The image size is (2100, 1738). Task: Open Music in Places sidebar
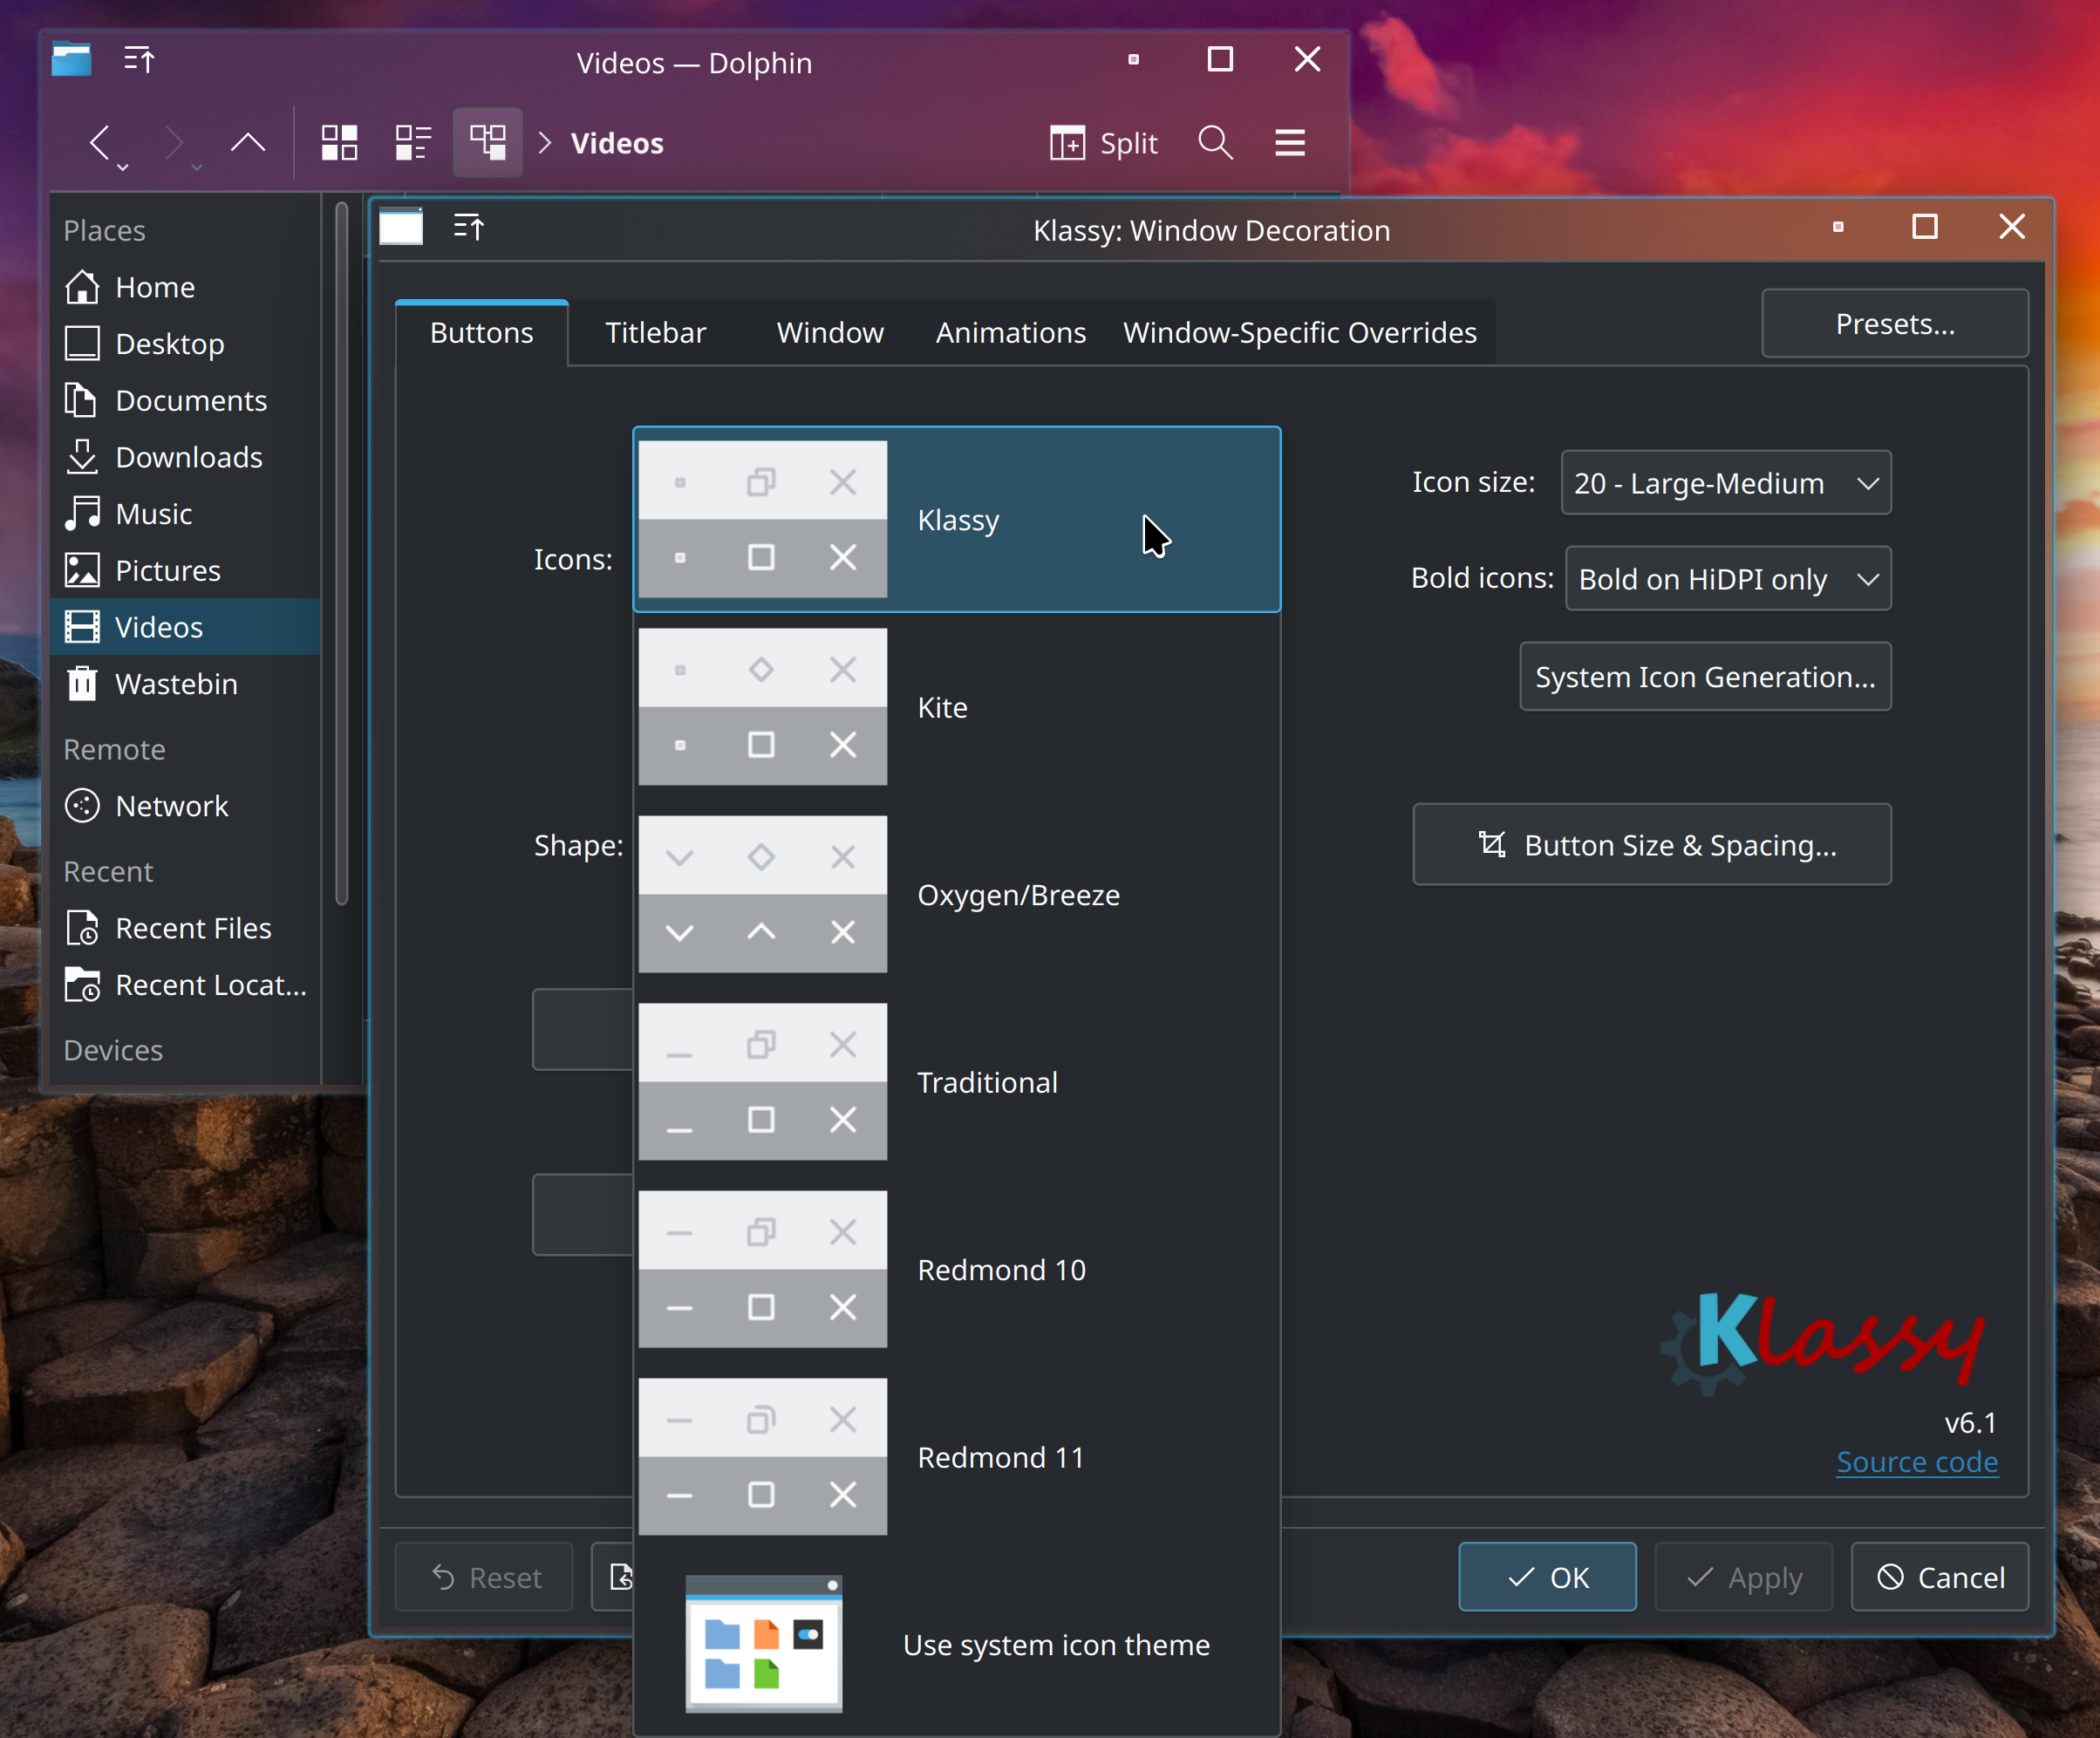(x=185, y=514)
